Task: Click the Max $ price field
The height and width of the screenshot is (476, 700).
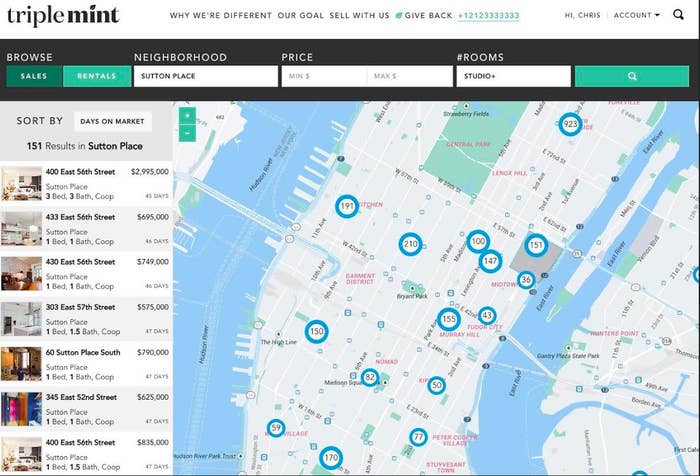Action: click(x=409, y=76)
